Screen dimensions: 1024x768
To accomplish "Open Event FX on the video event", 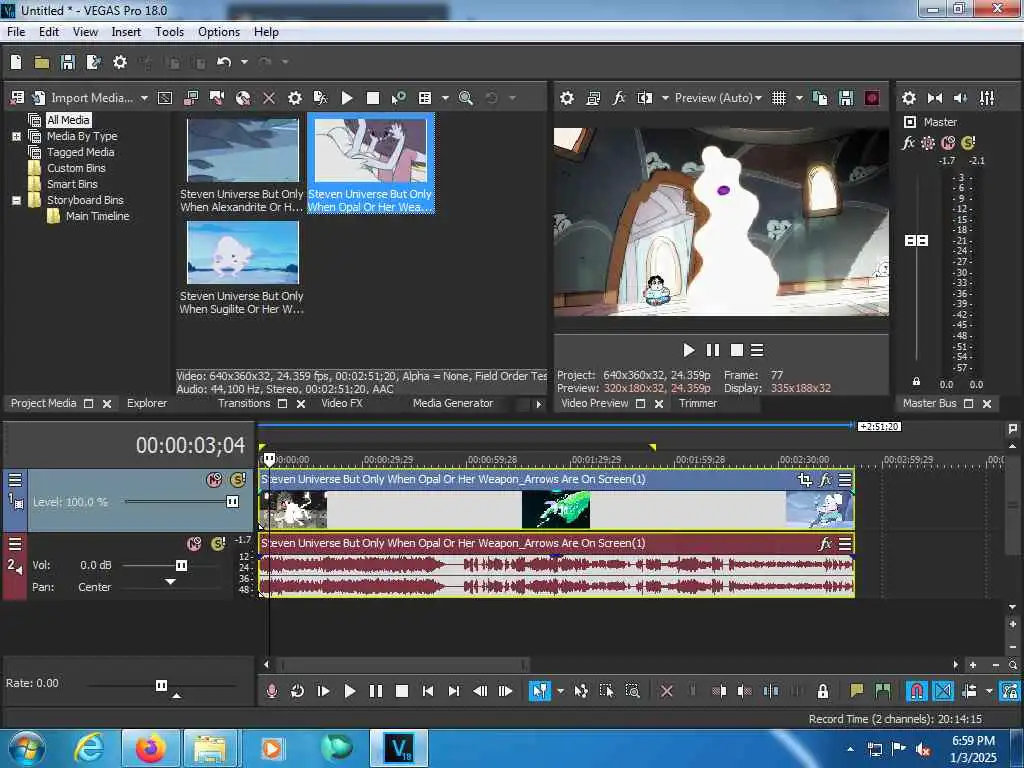I will (825, 480).
